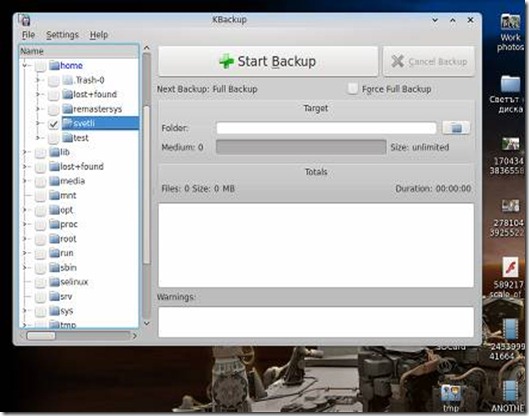Viewport: 529px width, 416px height.
Task: Select the selinux tree row label
Action: [74, 282]
